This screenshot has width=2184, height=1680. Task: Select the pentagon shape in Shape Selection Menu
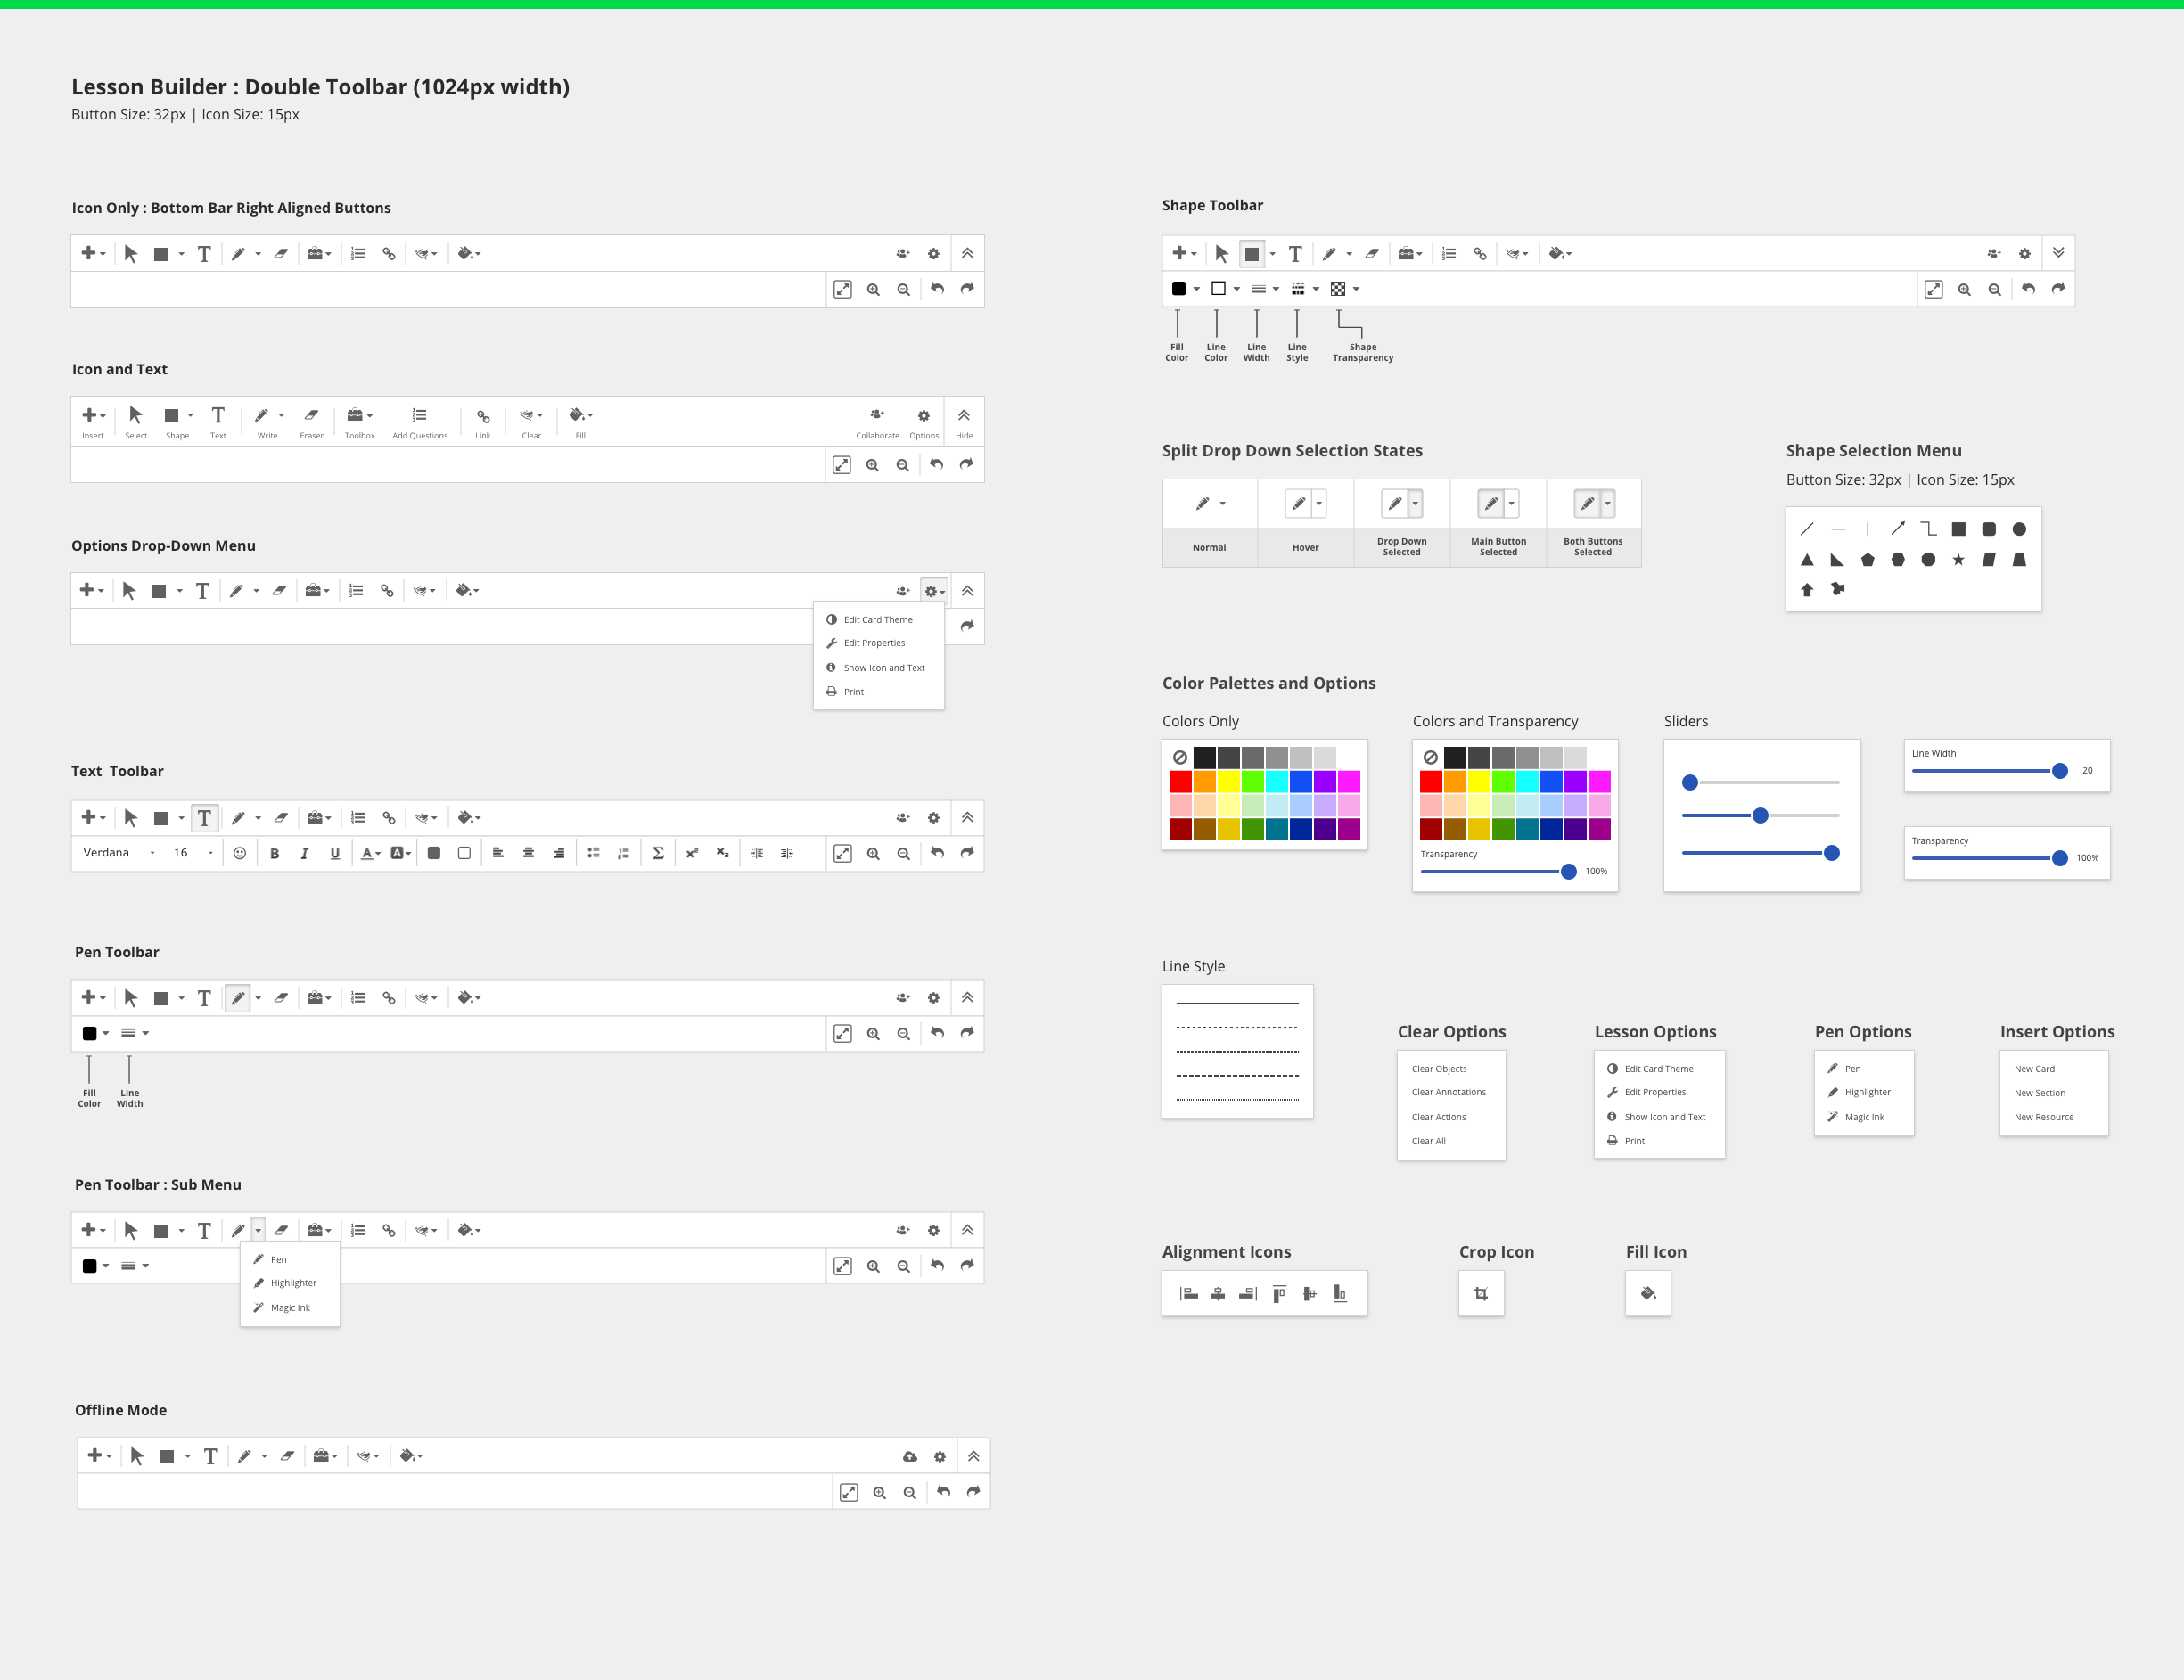1867,560
